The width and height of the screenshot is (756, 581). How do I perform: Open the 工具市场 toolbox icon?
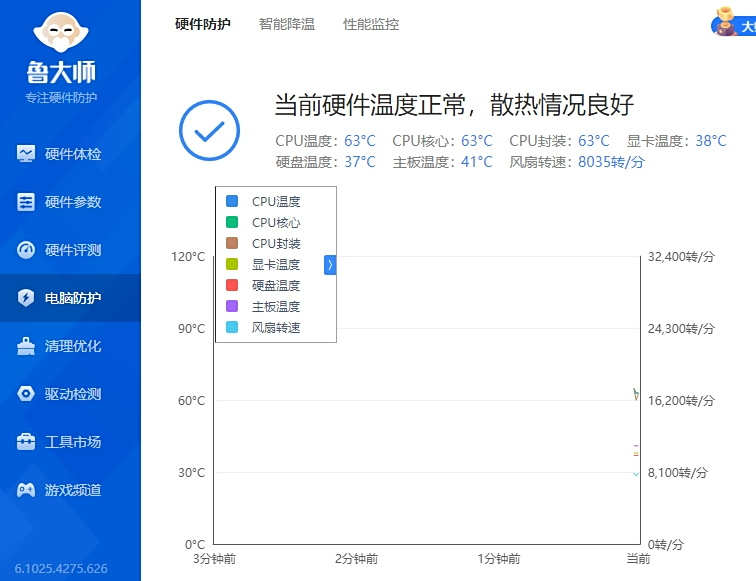point(26,442)
